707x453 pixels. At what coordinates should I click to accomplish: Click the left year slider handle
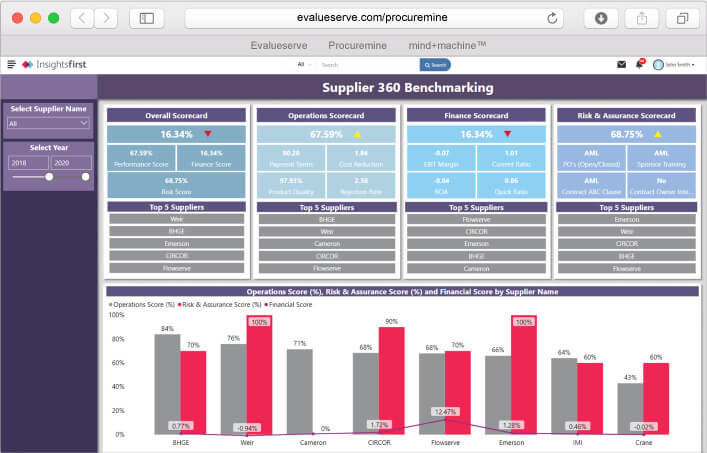[49, 177]
